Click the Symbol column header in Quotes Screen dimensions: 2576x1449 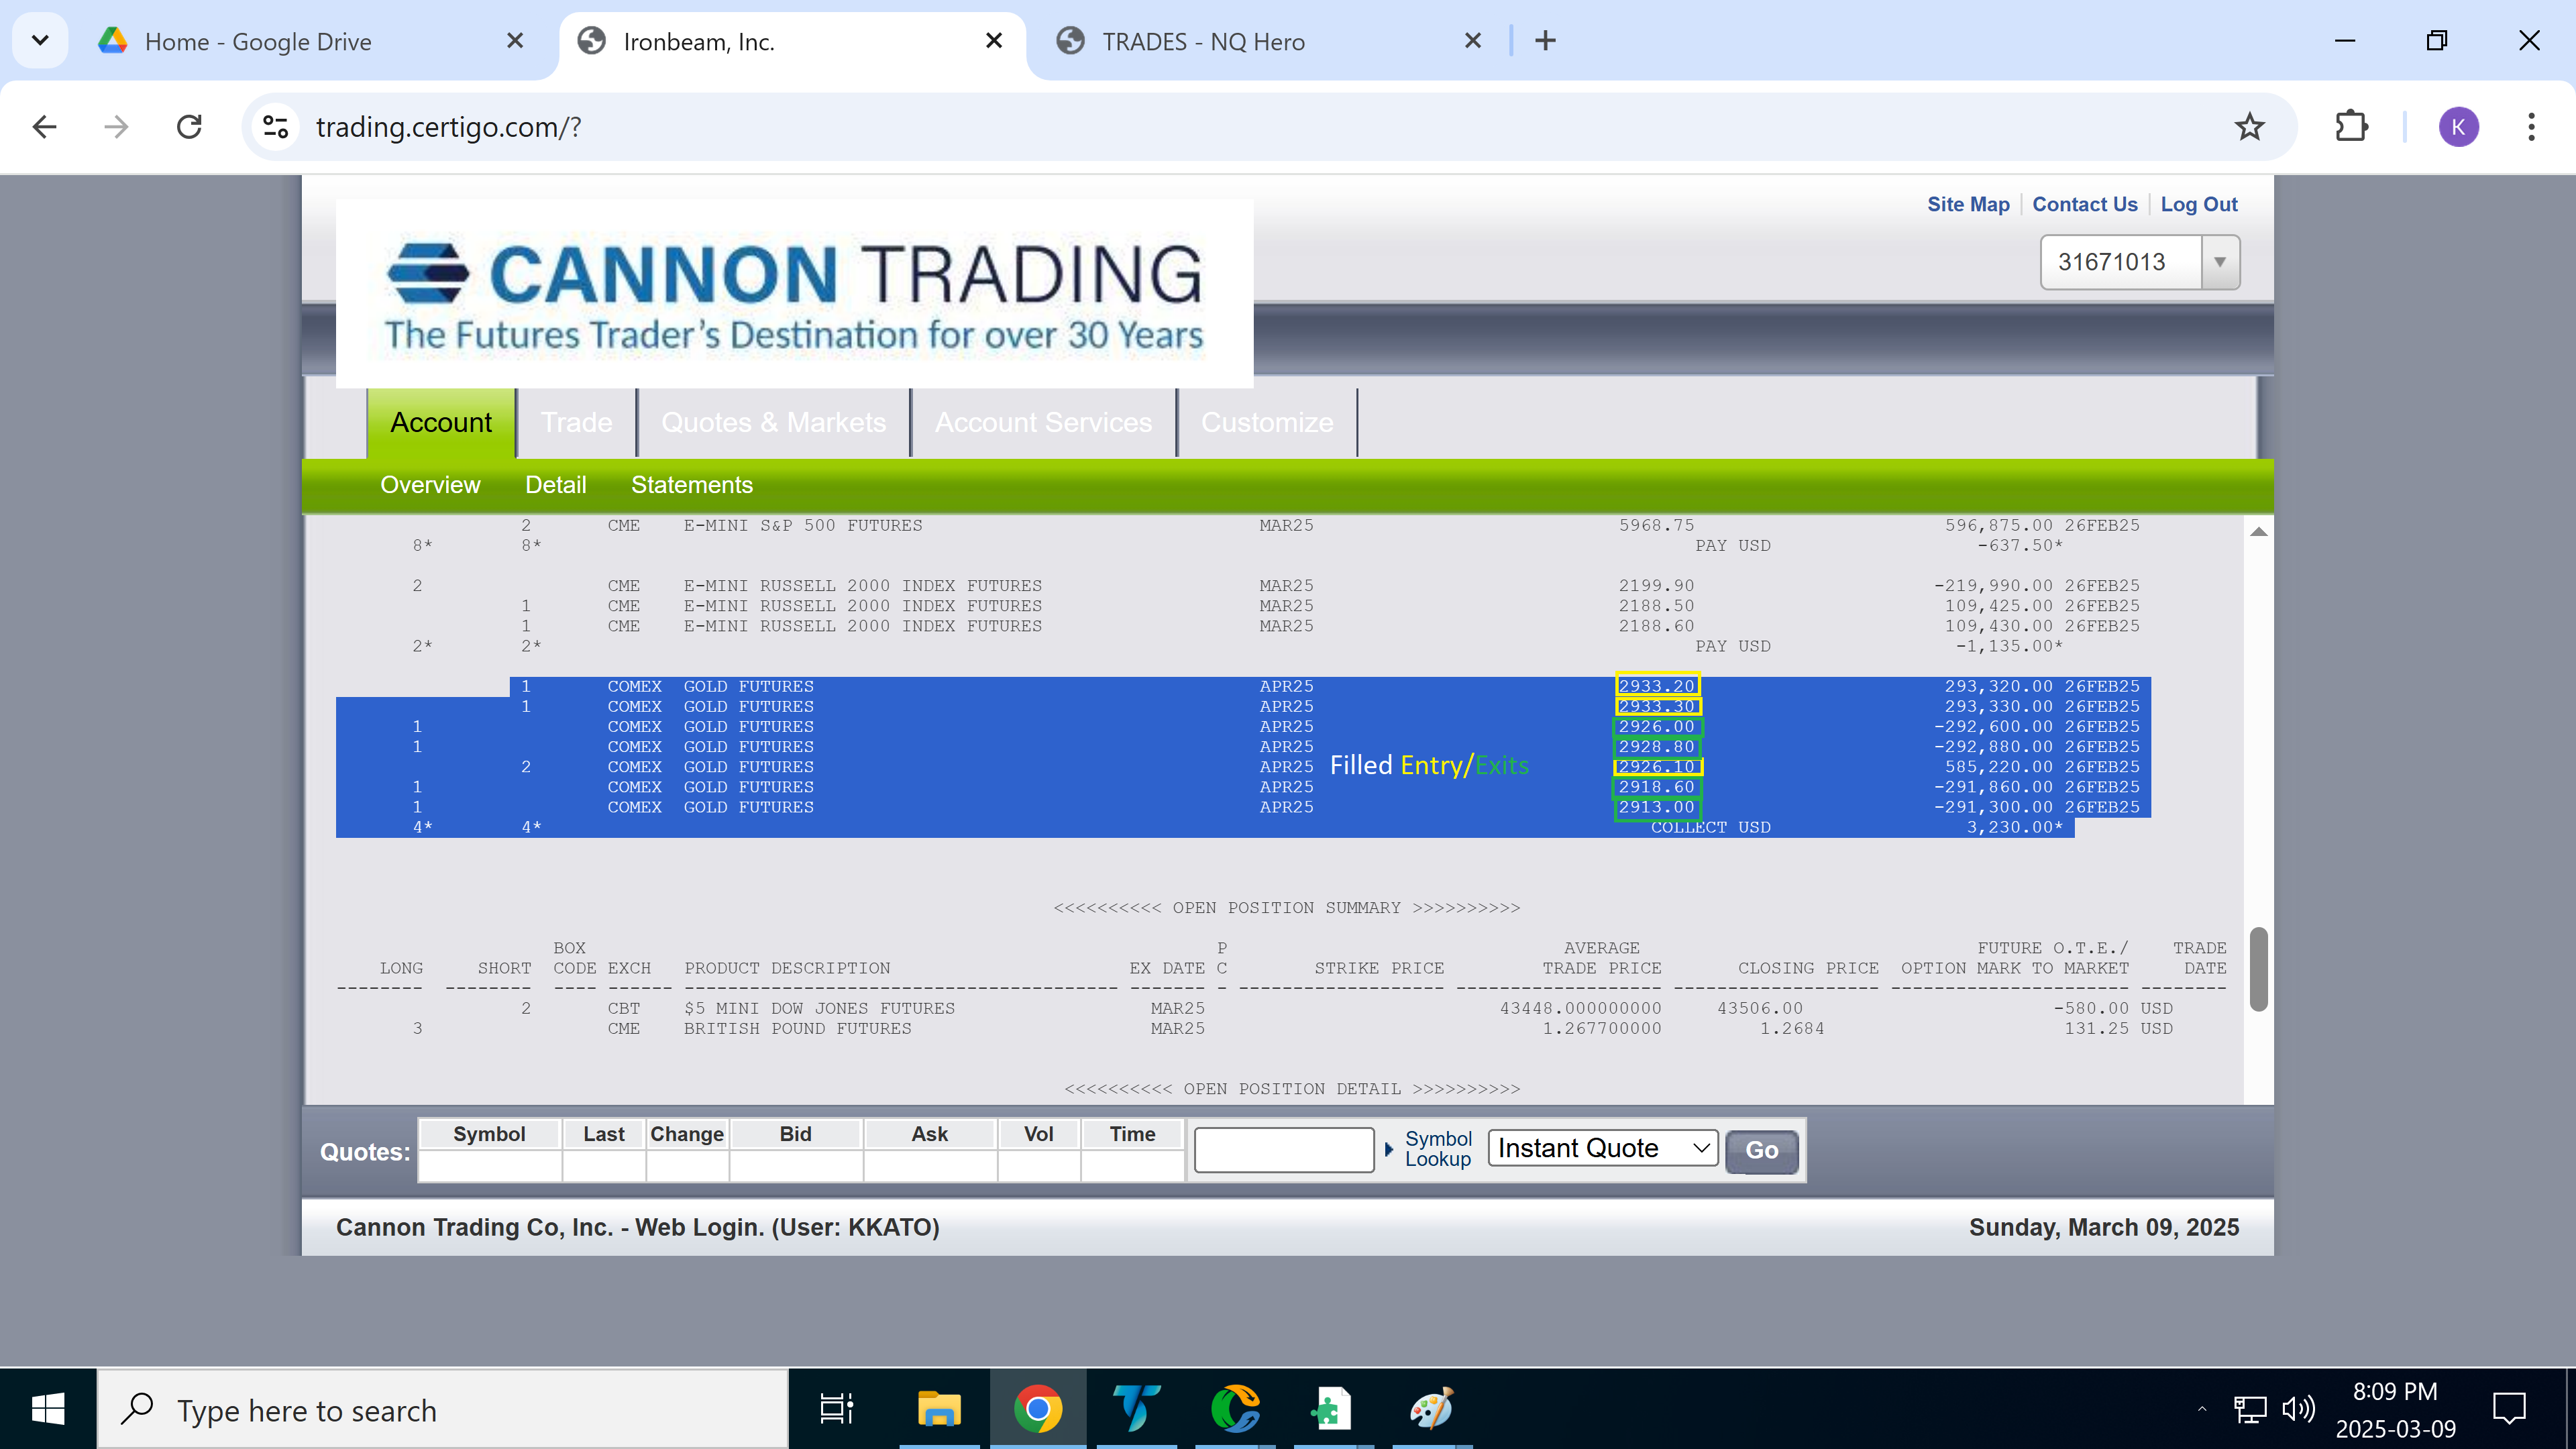[x=489, y=1134]
